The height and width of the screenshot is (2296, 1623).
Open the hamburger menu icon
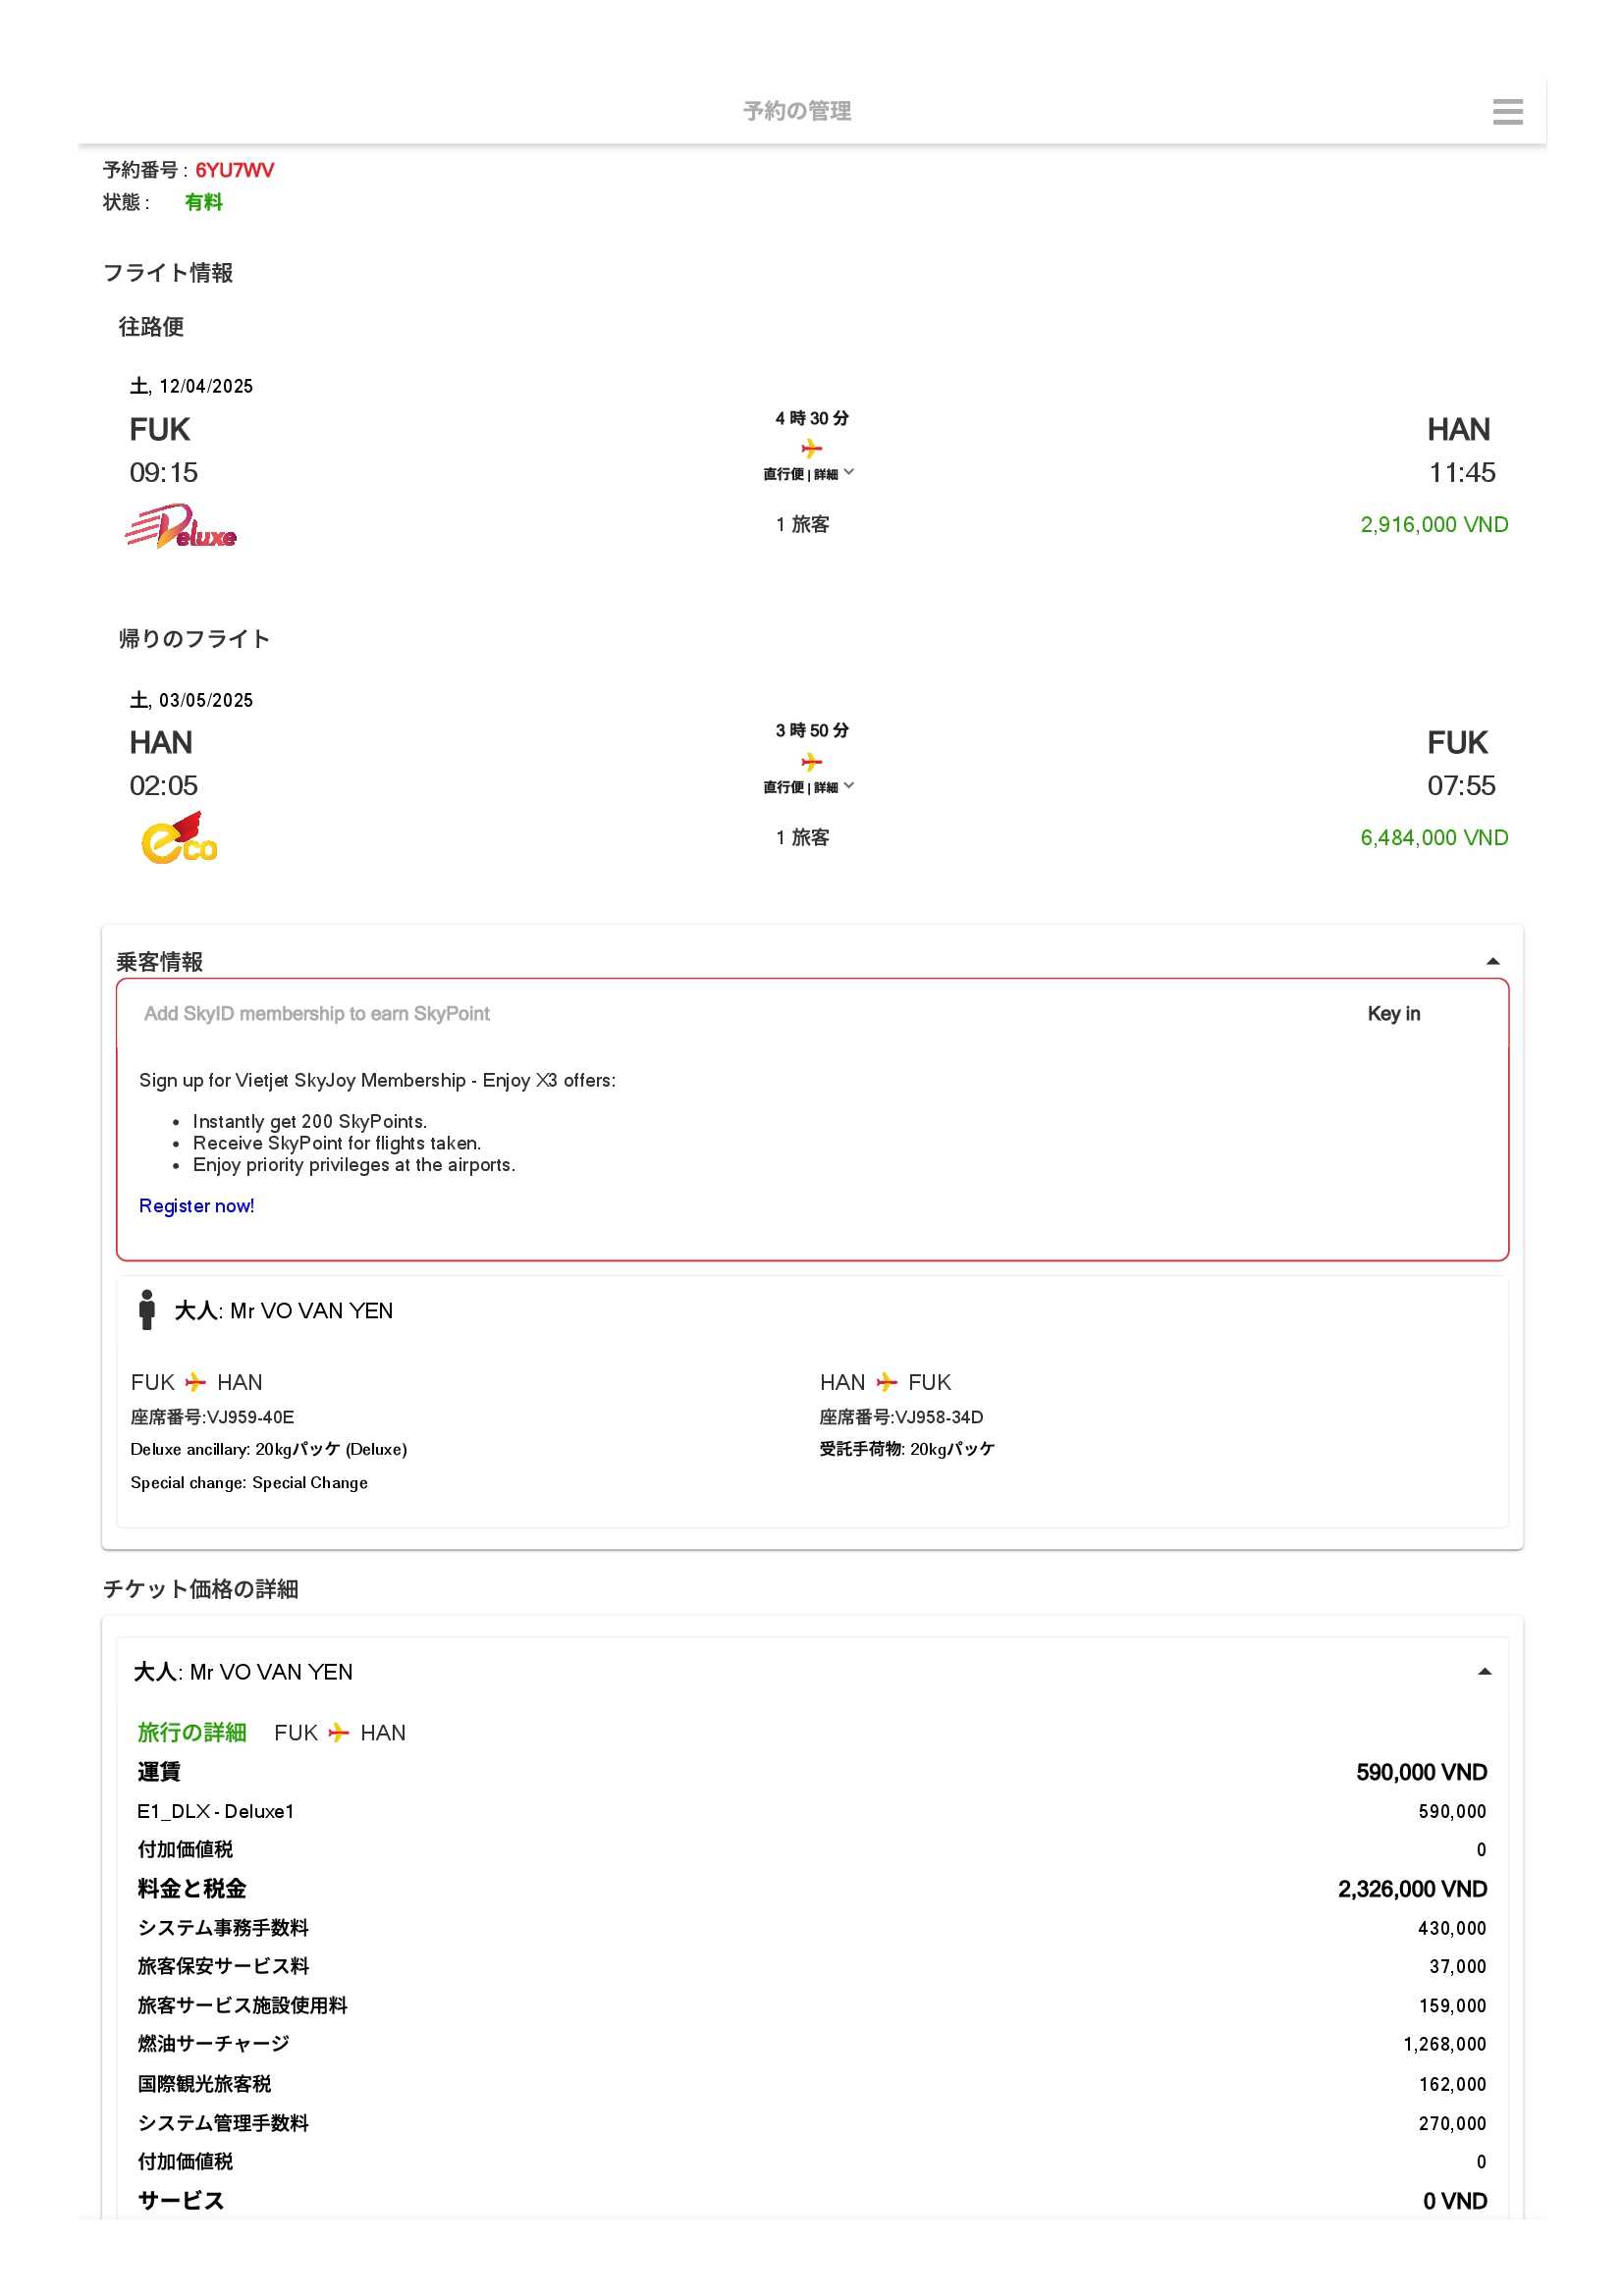click(1507, 112)
